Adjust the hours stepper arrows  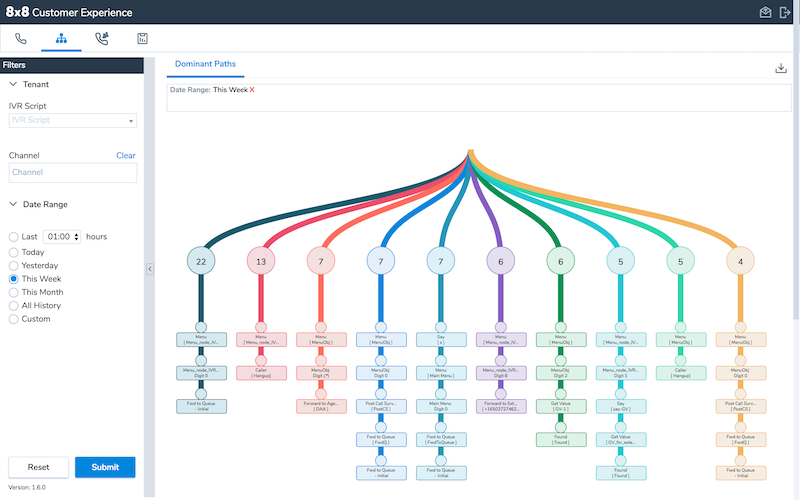(x=77, y=237)
